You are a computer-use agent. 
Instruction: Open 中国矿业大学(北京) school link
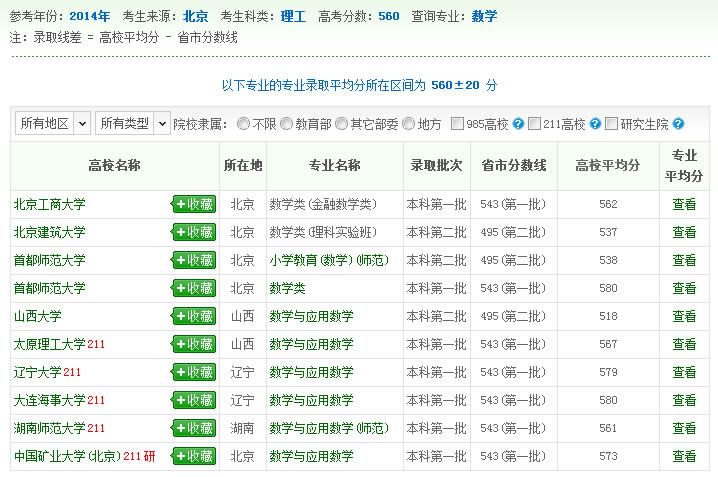[67, 456]
